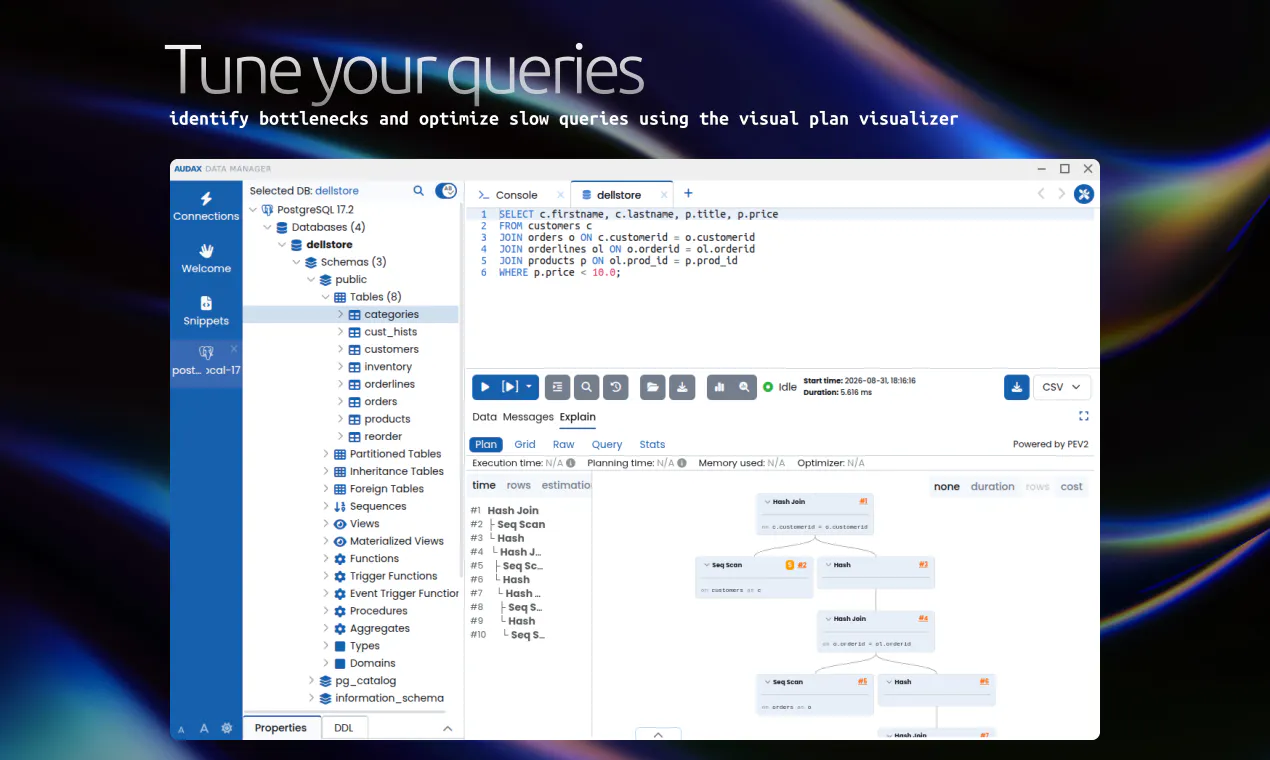1270x760 pixels.
Task: Open the Data results tab
Action: pyautogui.click(x=484, y=417)
